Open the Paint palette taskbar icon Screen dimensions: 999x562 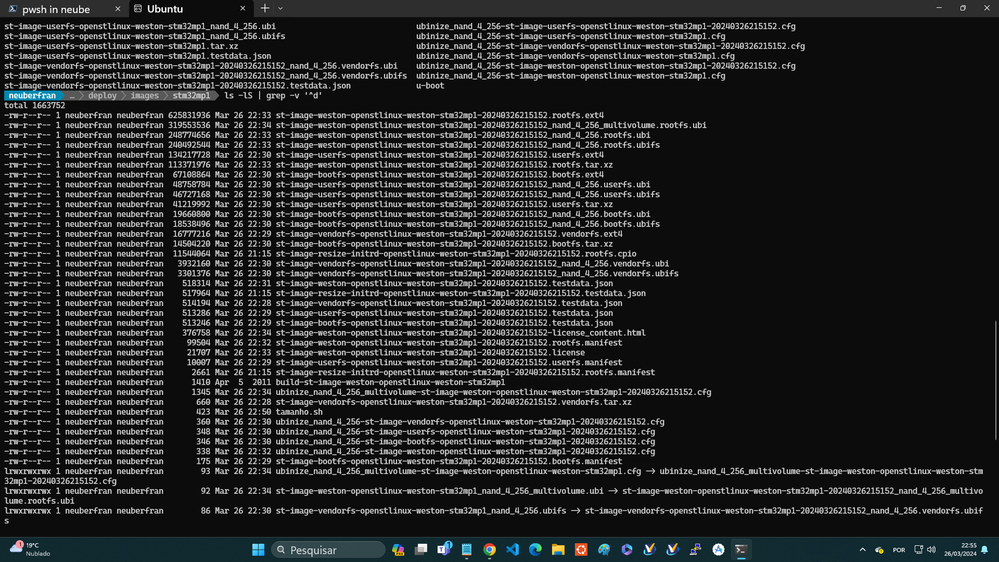[x=604, y=549]
